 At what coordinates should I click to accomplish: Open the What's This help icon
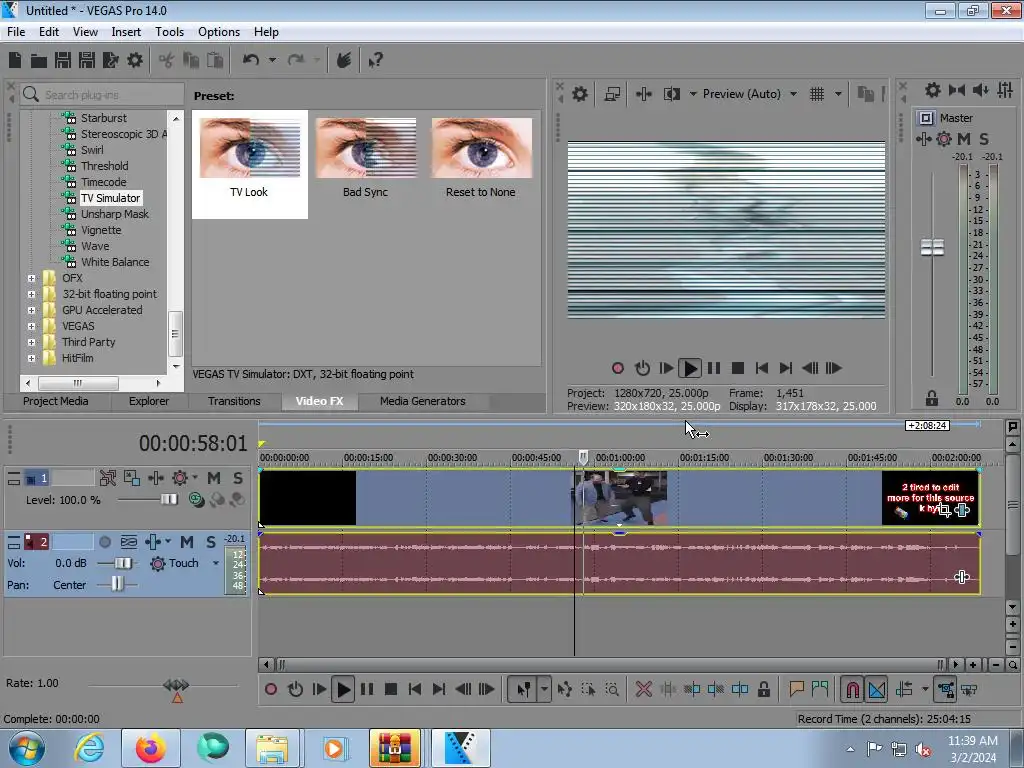coord(376,61)
